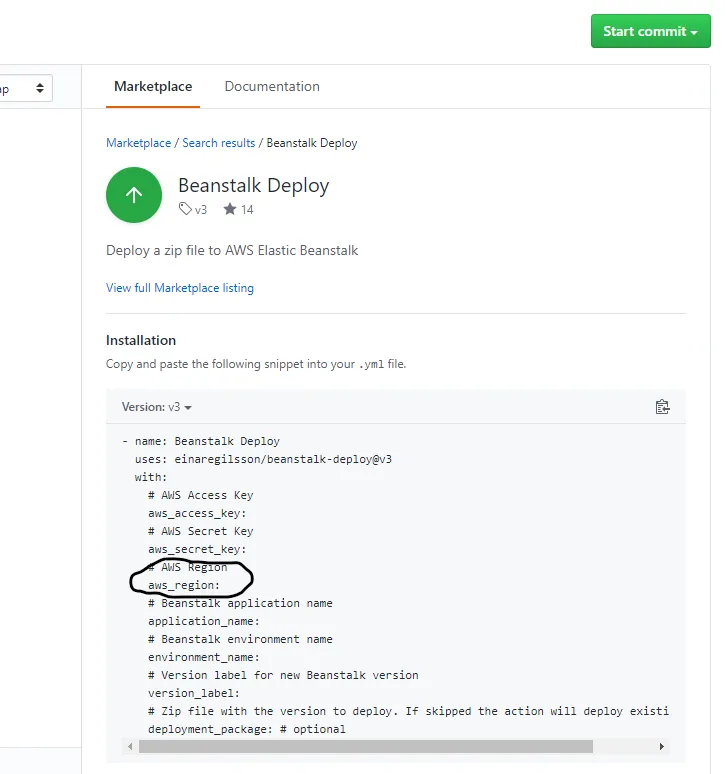The height and width of the screenshot is (774, 727).
Task: Click the 'aws_region:' line in snippet
Action: pyautogui.click(x=184, y=585)
